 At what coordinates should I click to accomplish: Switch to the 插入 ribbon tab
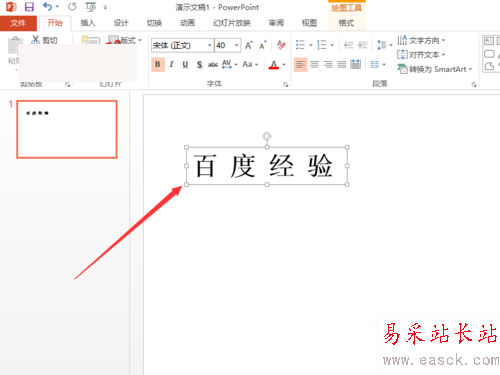click(x=88, y=23)
